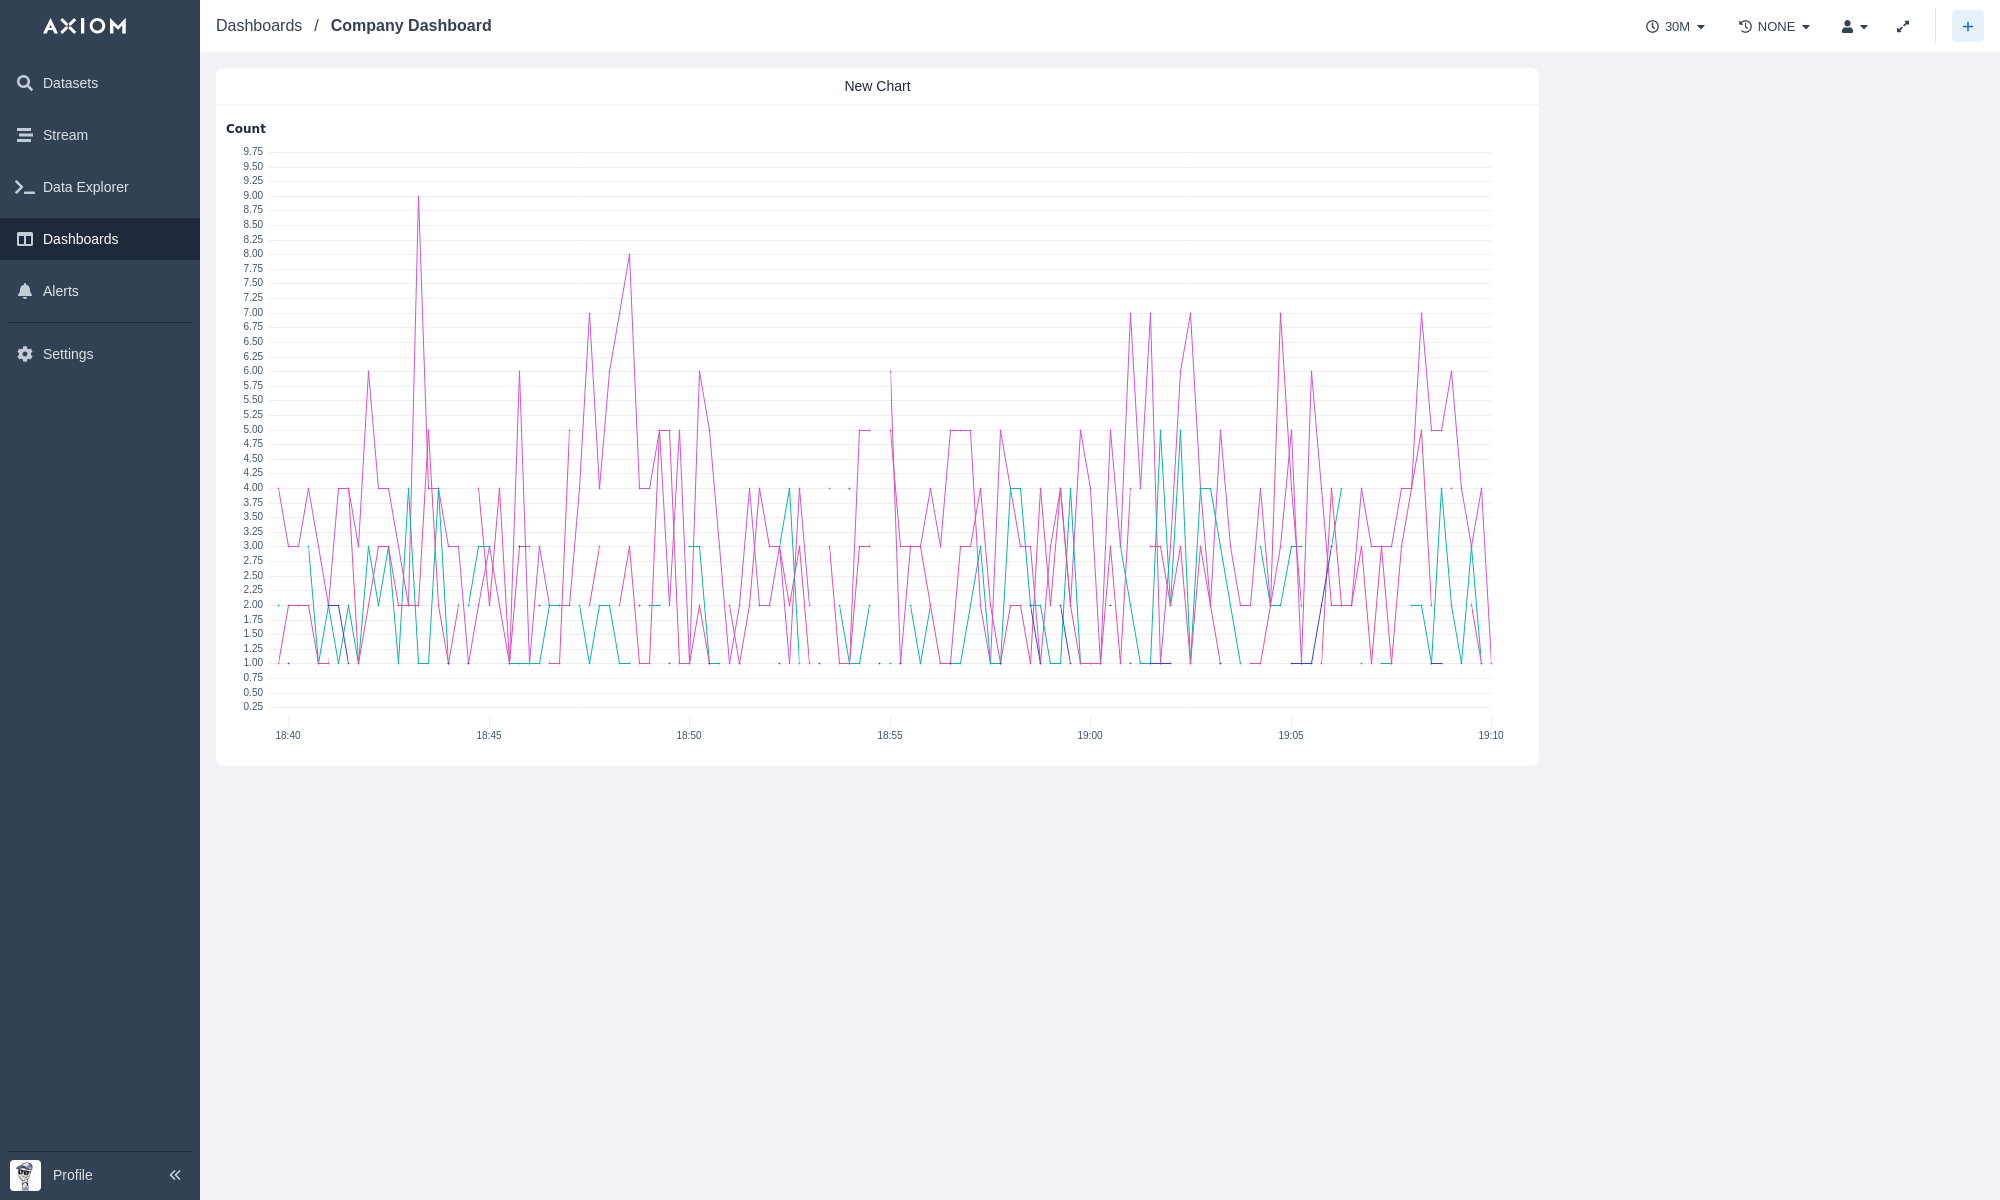Click the Alerts bell icon
The width and height of the screenshot is (2000, 1200).
[25, 291]
